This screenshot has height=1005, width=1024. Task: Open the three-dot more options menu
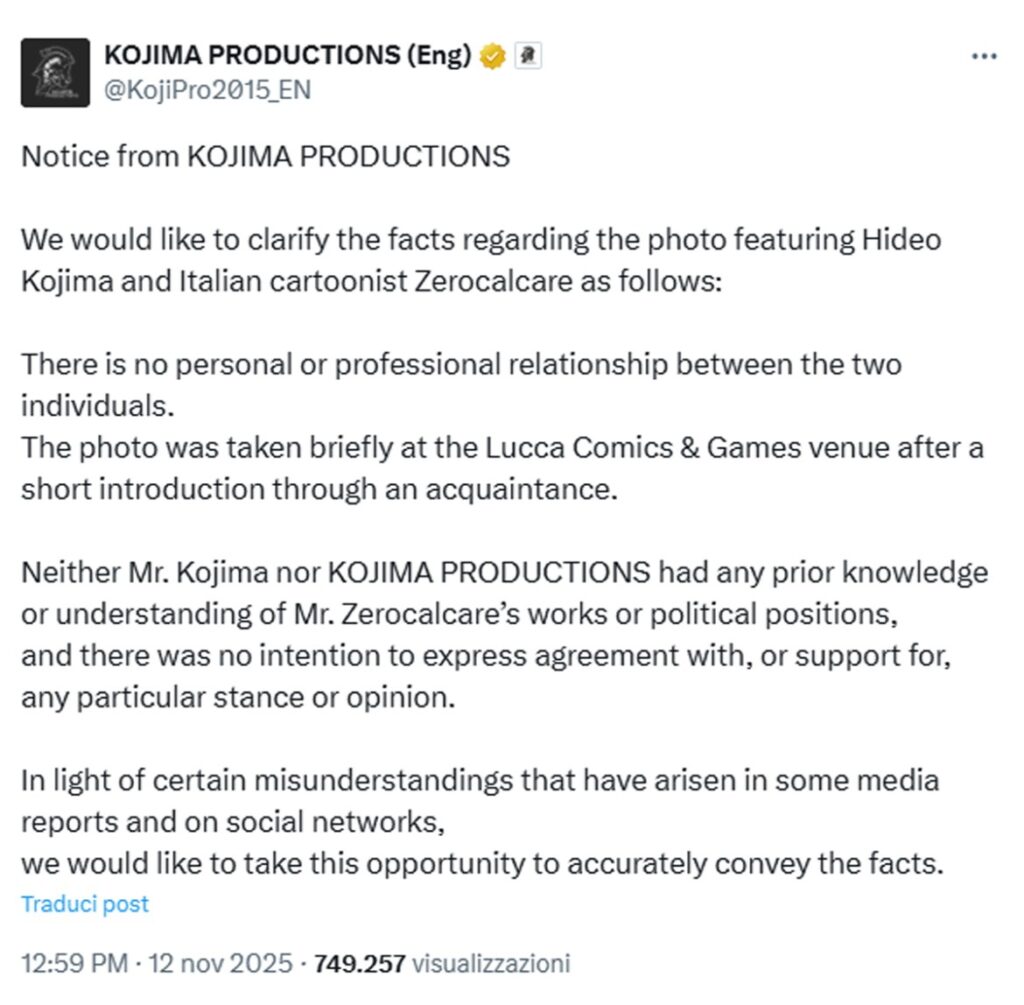coord(984,58)
